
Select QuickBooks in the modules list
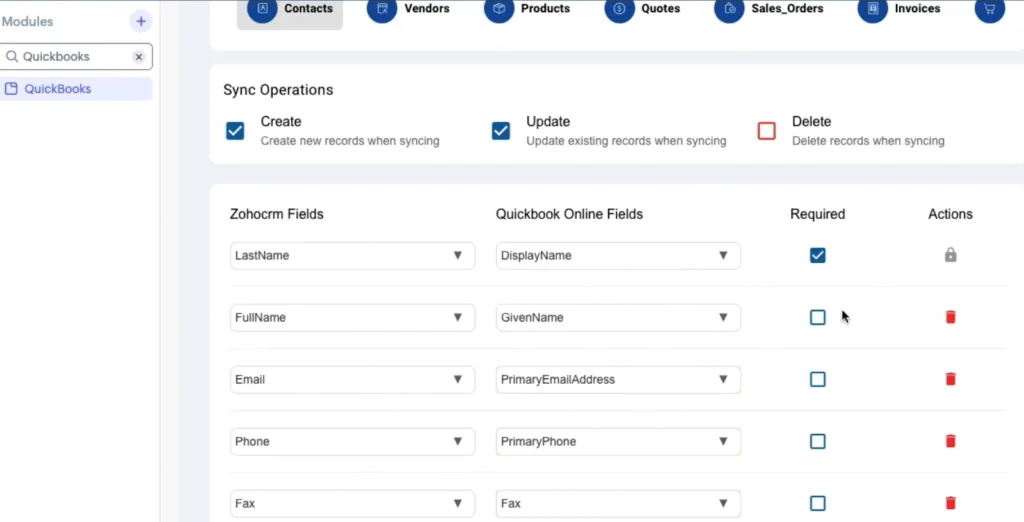pyautogui.click(x=76, y=89)
